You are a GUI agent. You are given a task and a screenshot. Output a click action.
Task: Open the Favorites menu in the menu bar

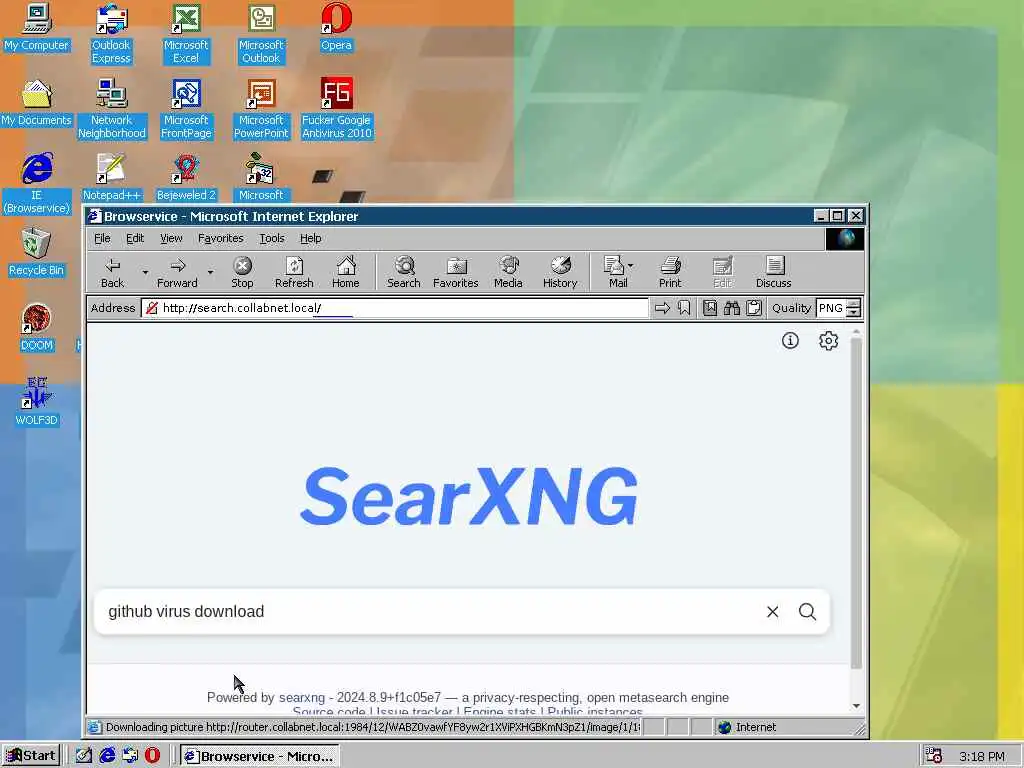[x=220, y=238]
